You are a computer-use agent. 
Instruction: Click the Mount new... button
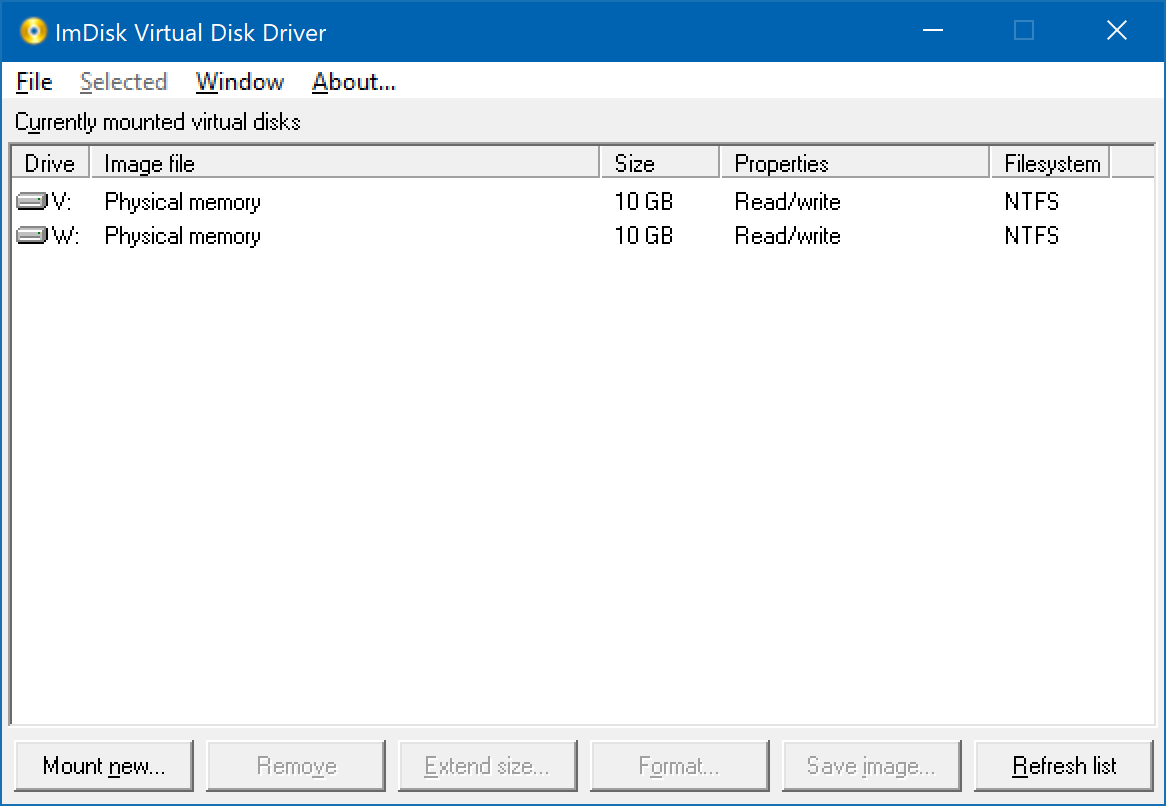(x=104, y=765)
